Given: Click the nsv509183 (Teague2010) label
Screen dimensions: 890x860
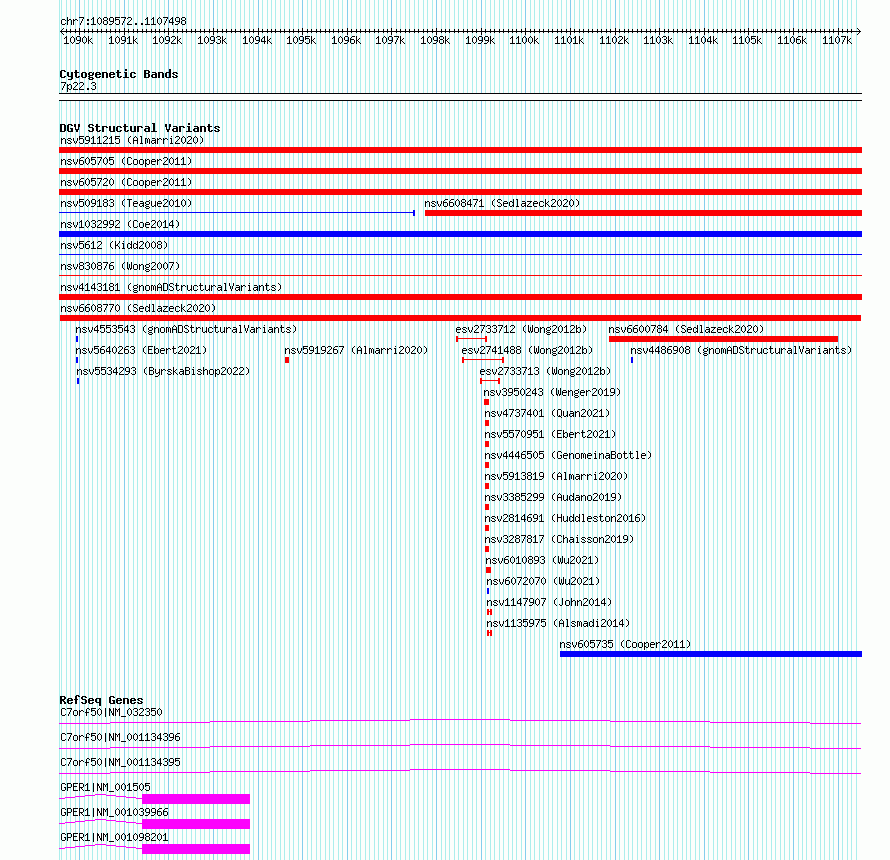Looking at the screenshot, I should 126,203.
